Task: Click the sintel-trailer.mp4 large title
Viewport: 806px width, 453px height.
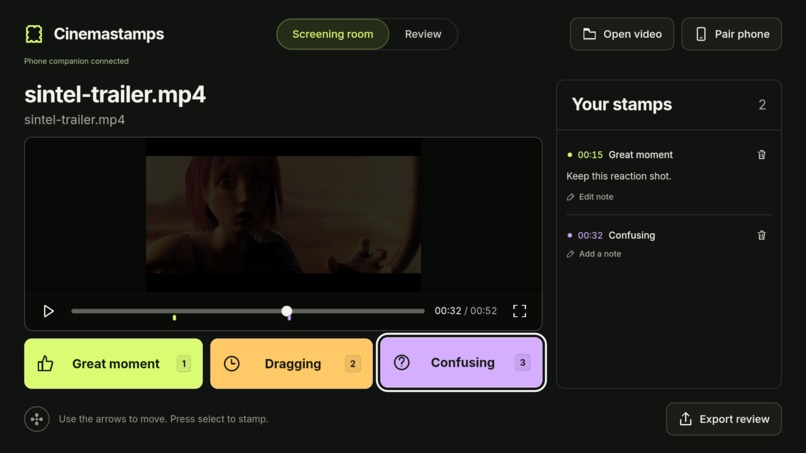Action: pyautogui.click(x=115, y=95)
